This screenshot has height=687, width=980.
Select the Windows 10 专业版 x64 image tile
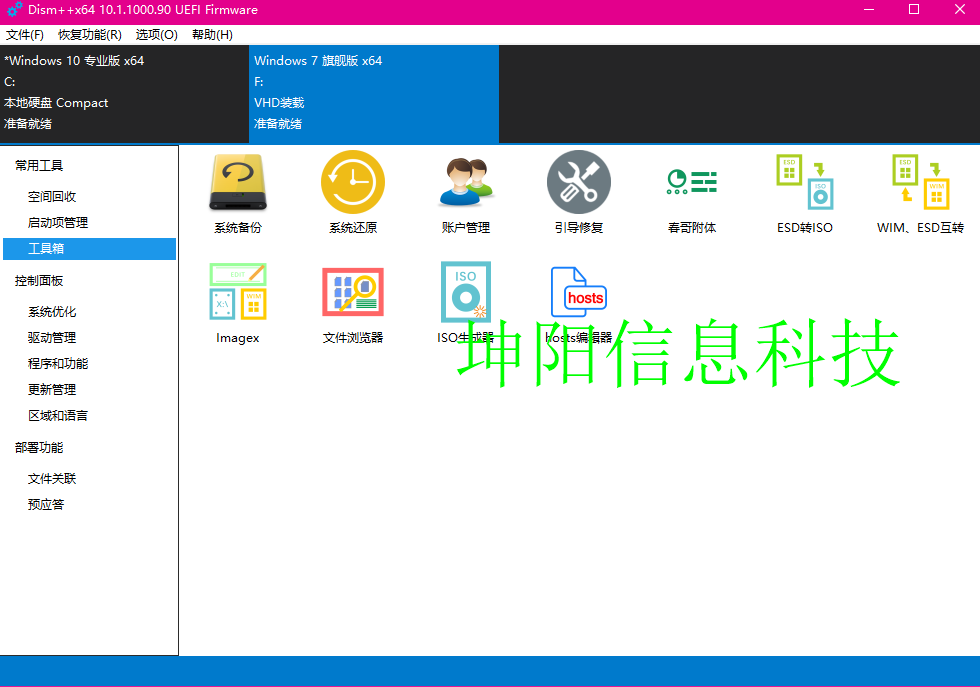(124, 94)
